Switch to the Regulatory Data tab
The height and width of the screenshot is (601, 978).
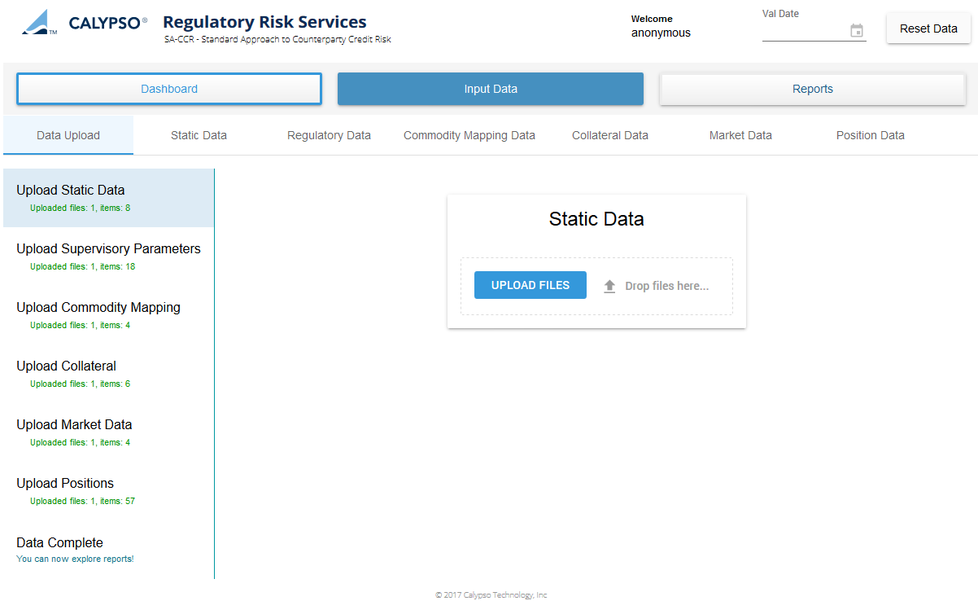coord(329,135)
